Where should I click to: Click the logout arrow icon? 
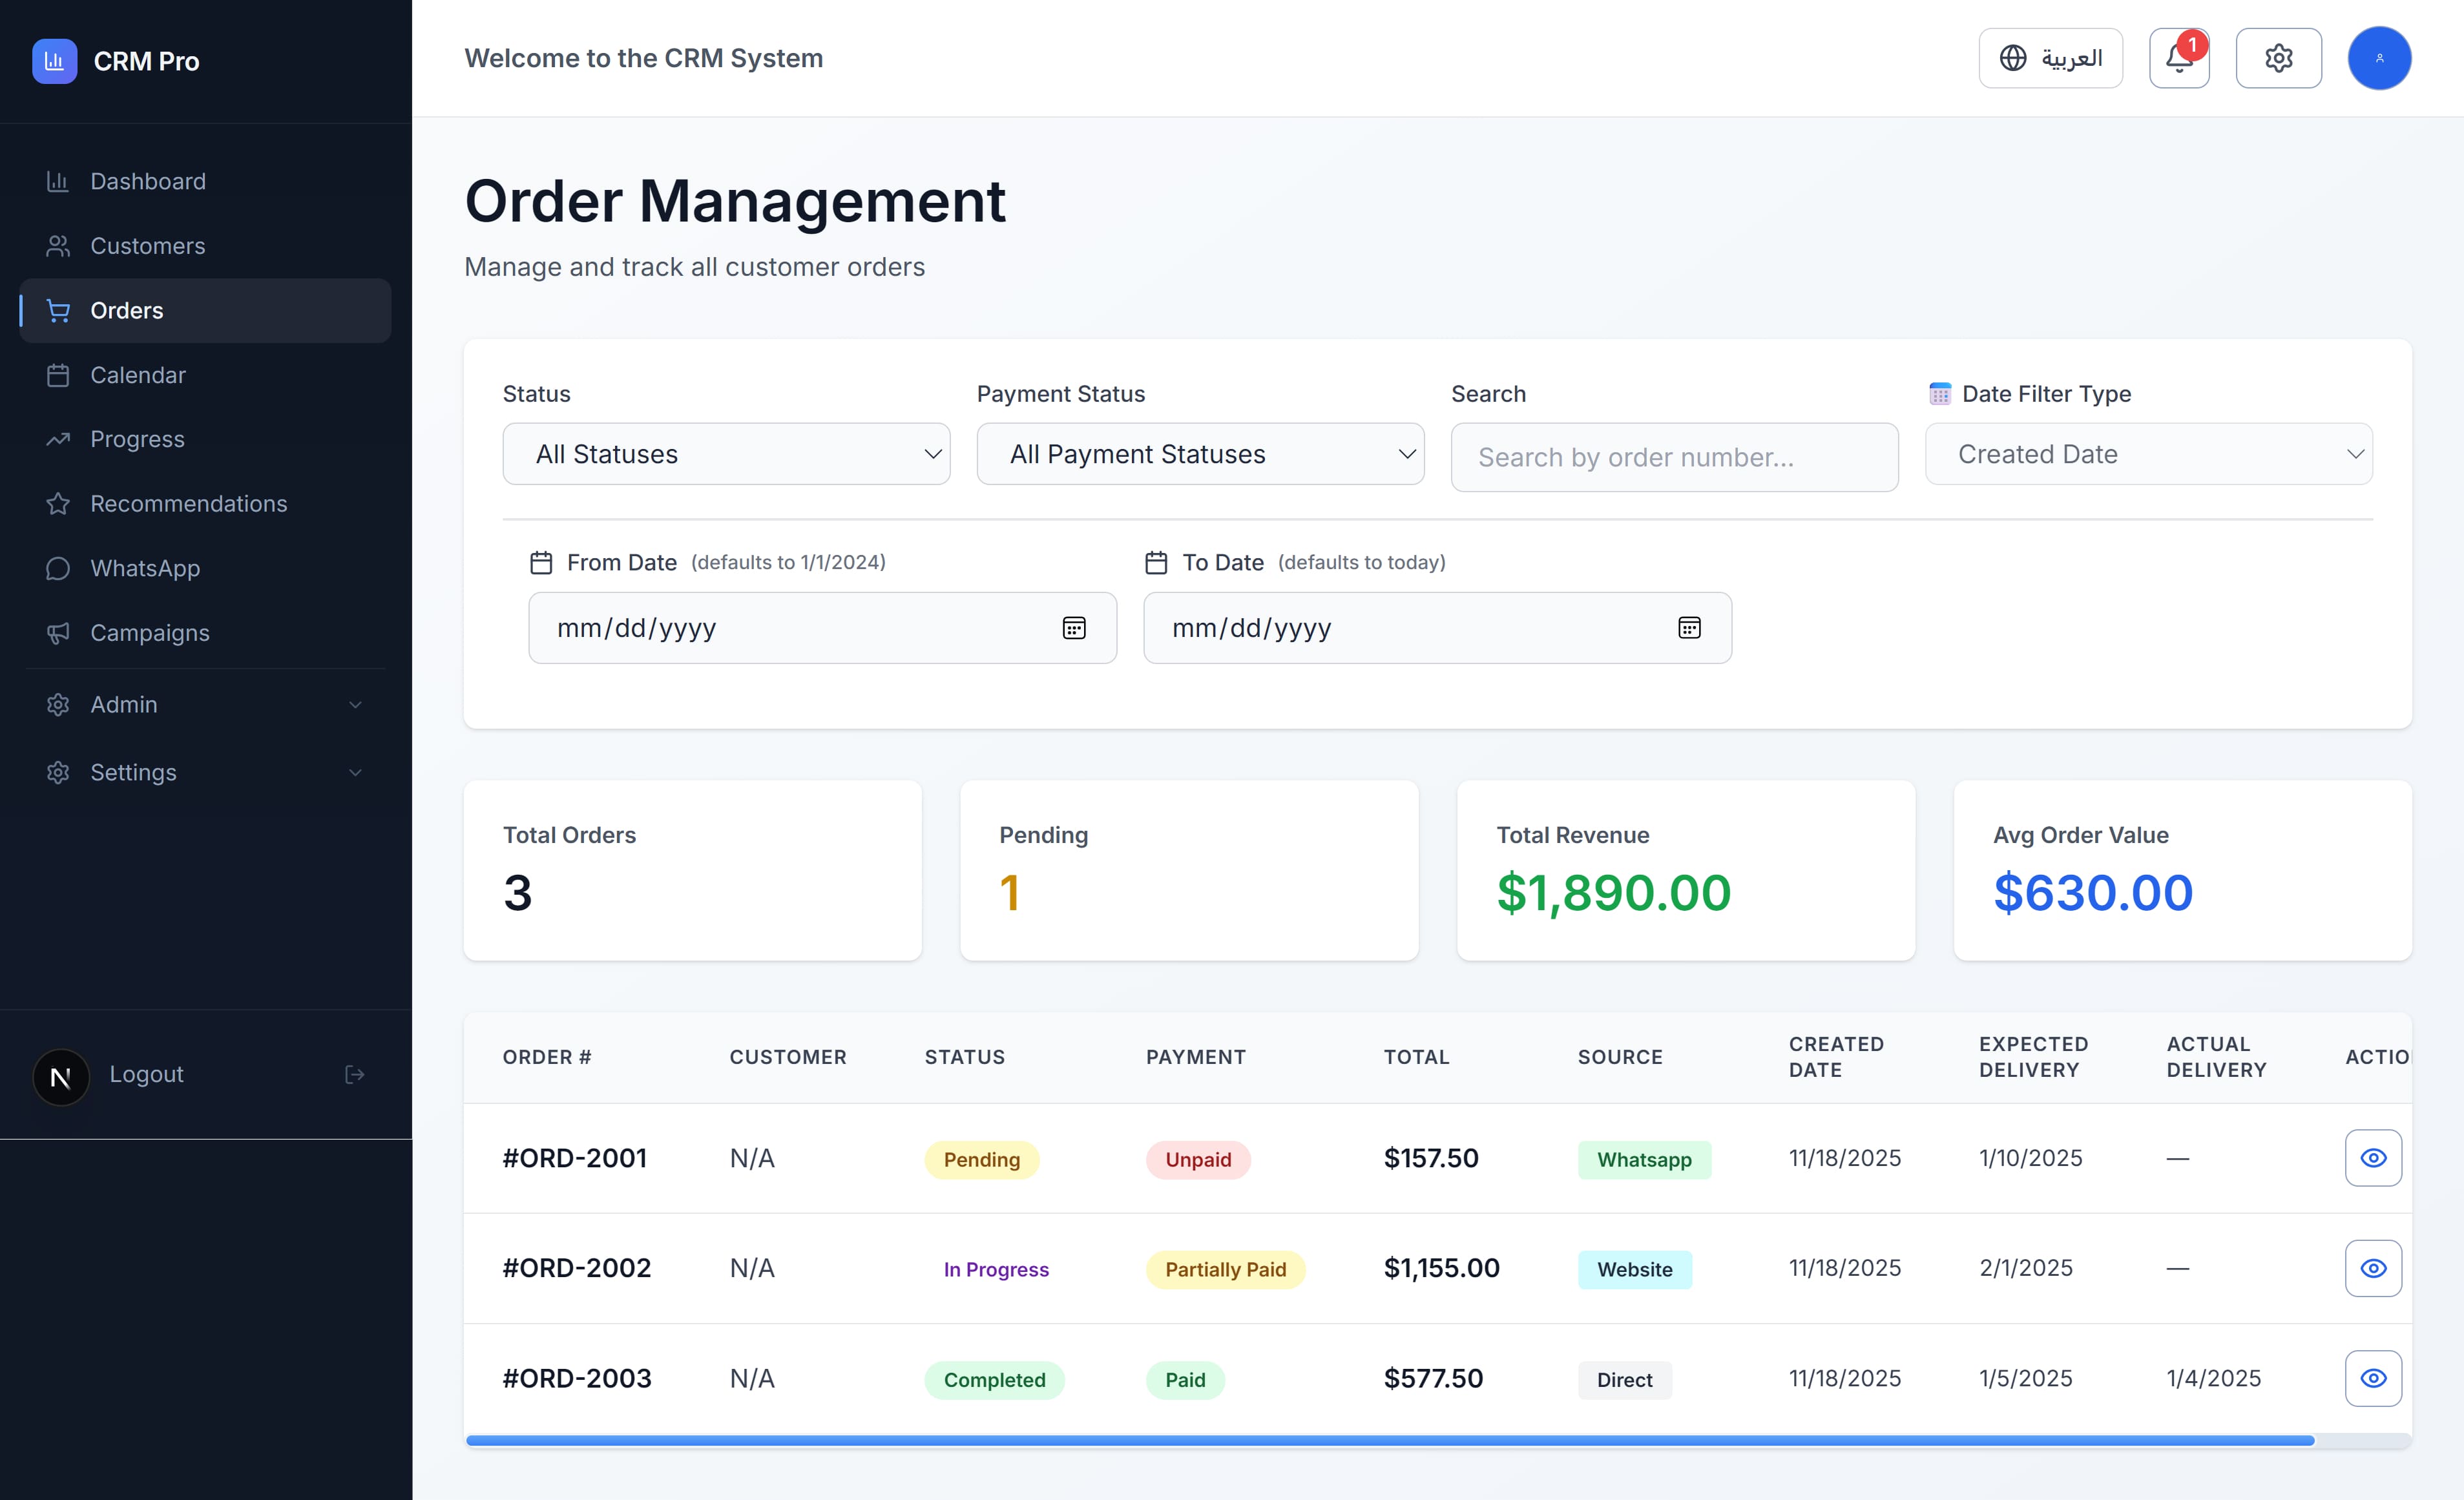pos(354,1074)
